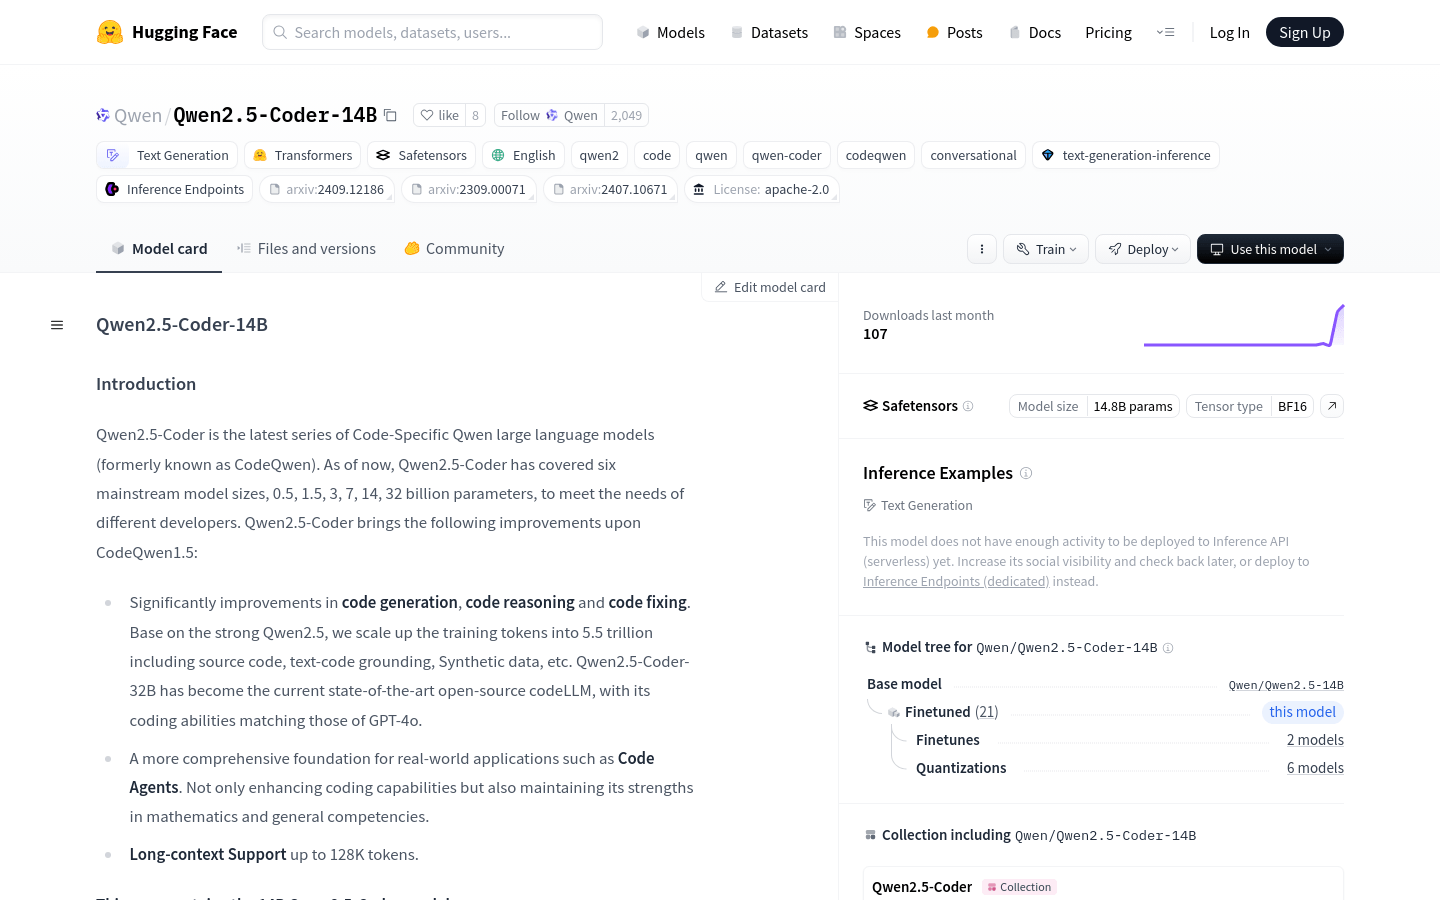Click Edit model card button

tap(770, 287)
